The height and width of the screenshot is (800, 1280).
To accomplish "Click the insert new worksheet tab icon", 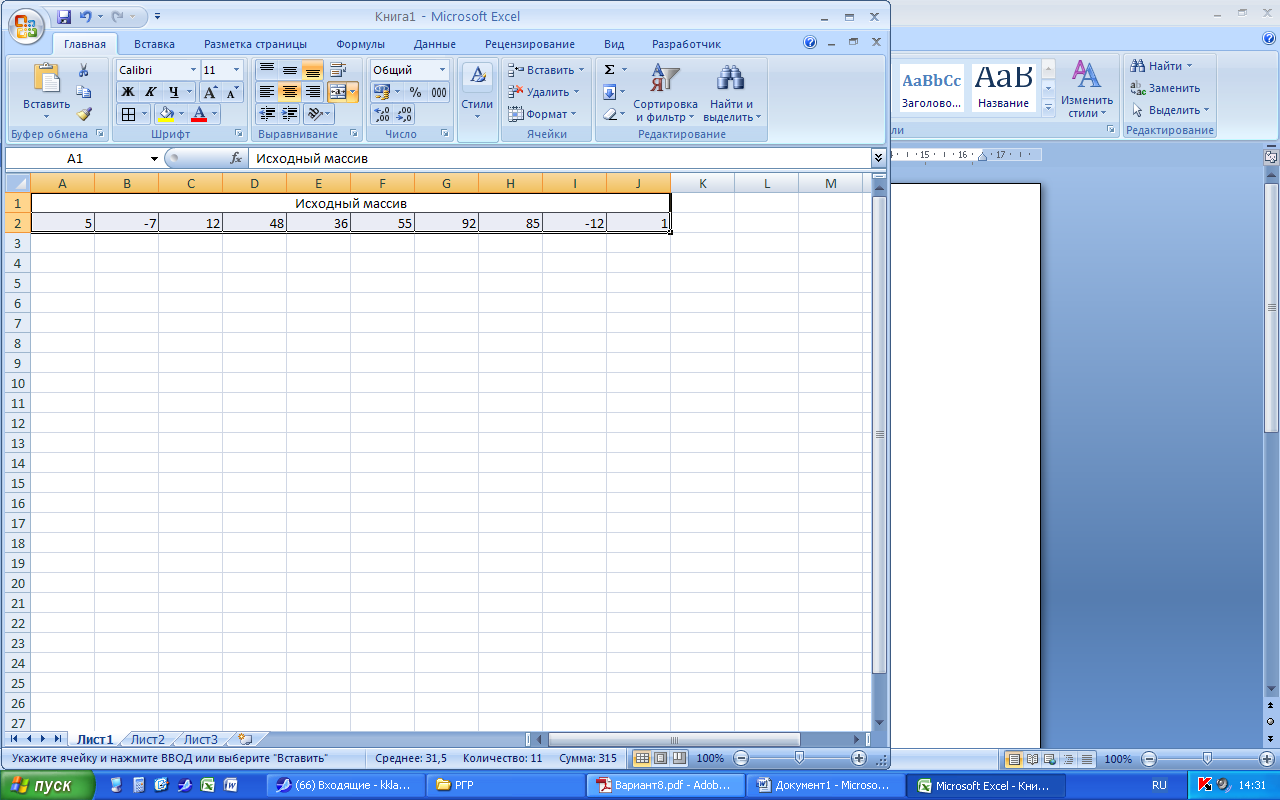I will coord(245,739).
